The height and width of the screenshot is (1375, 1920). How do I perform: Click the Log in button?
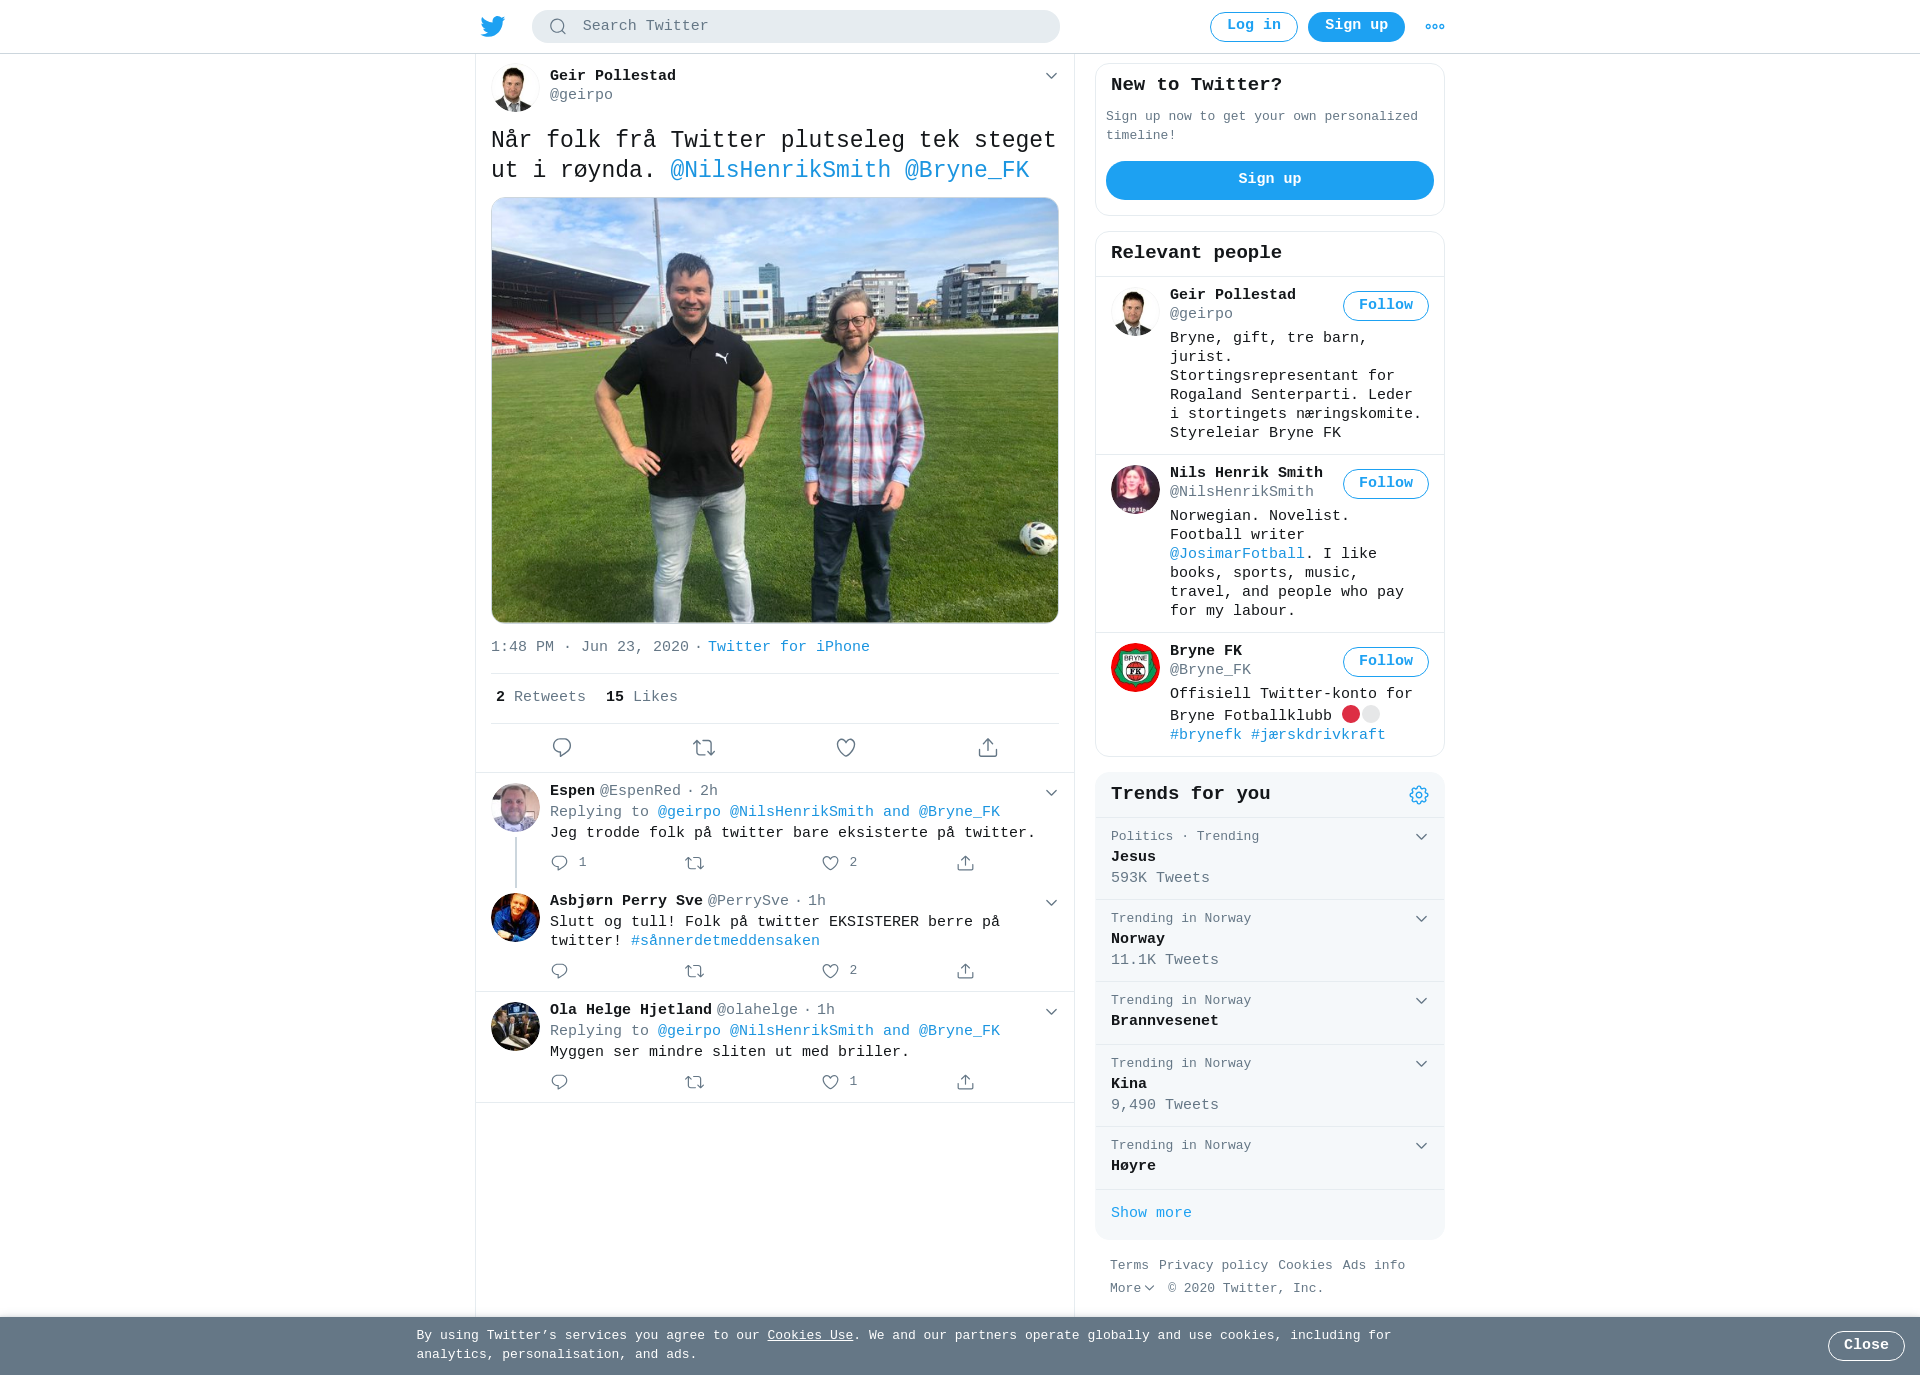[1254, 27]
